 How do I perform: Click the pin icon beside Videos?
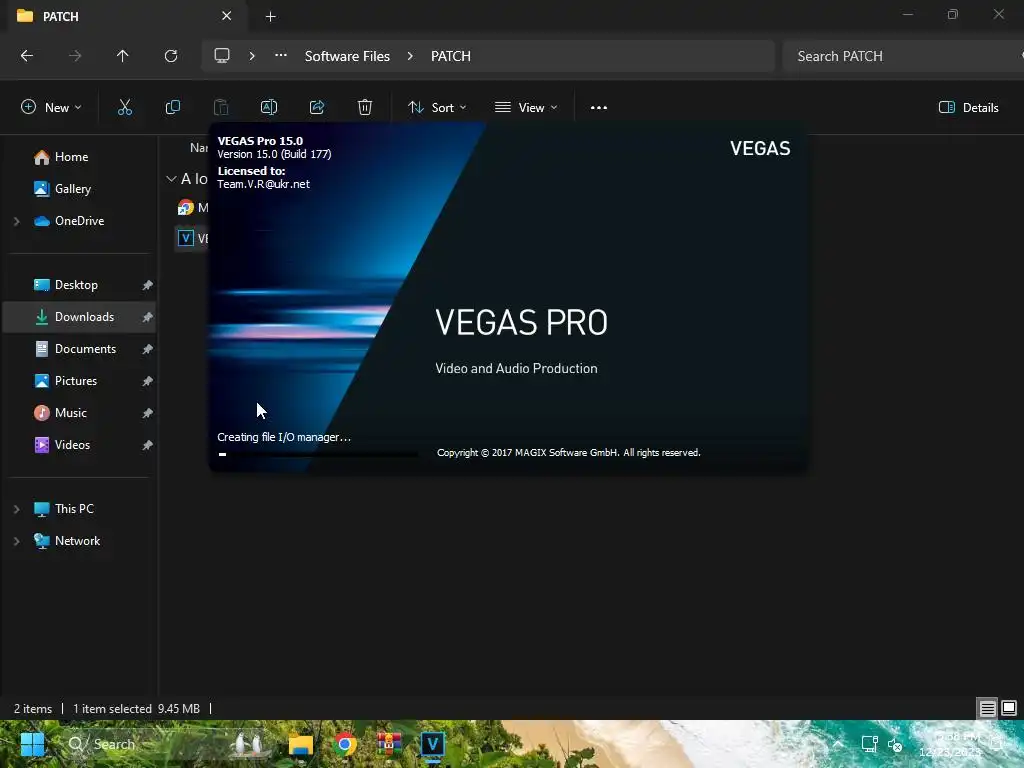148,445
